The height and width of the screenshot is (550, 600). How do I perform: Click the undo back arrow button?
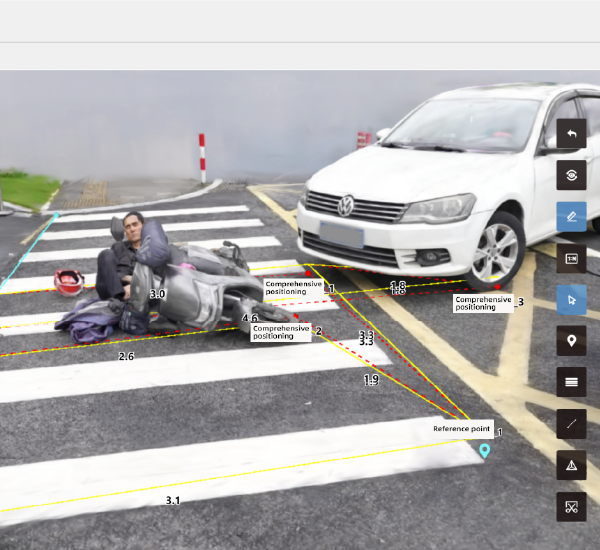pyautogui.click(x=571, y=133)
